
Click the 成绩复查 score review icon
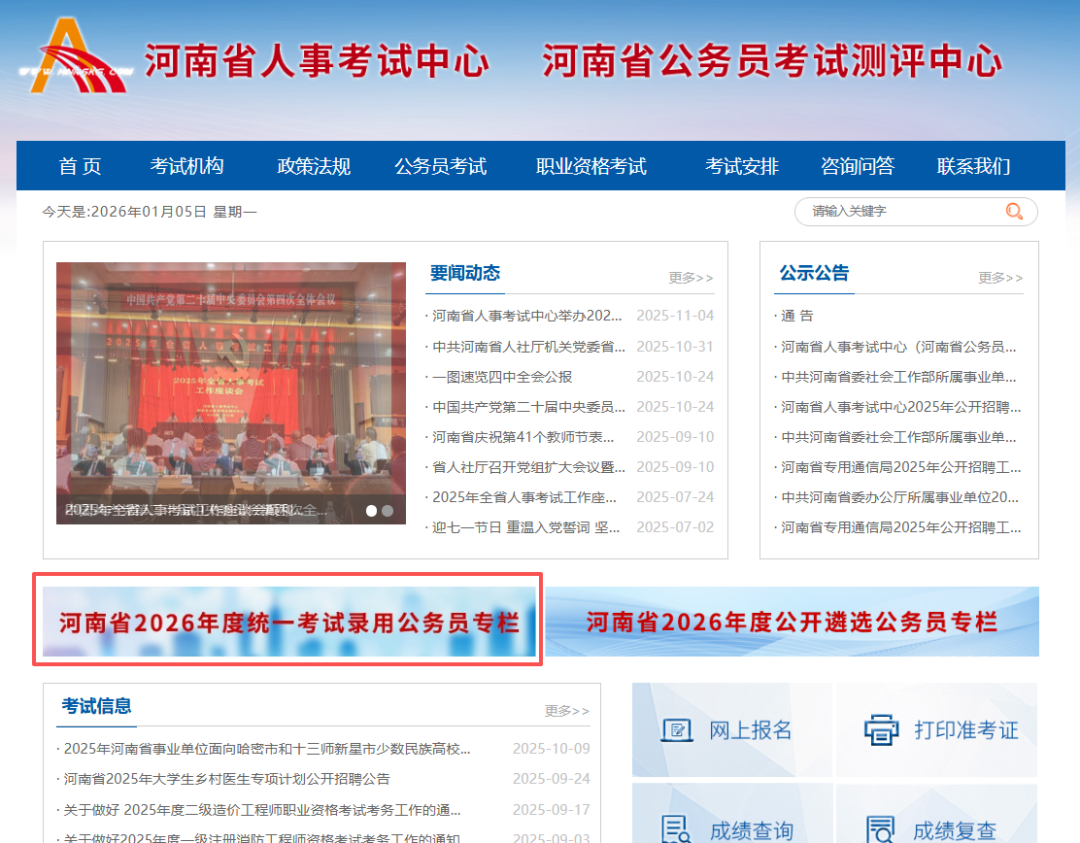tap(880, 830)
